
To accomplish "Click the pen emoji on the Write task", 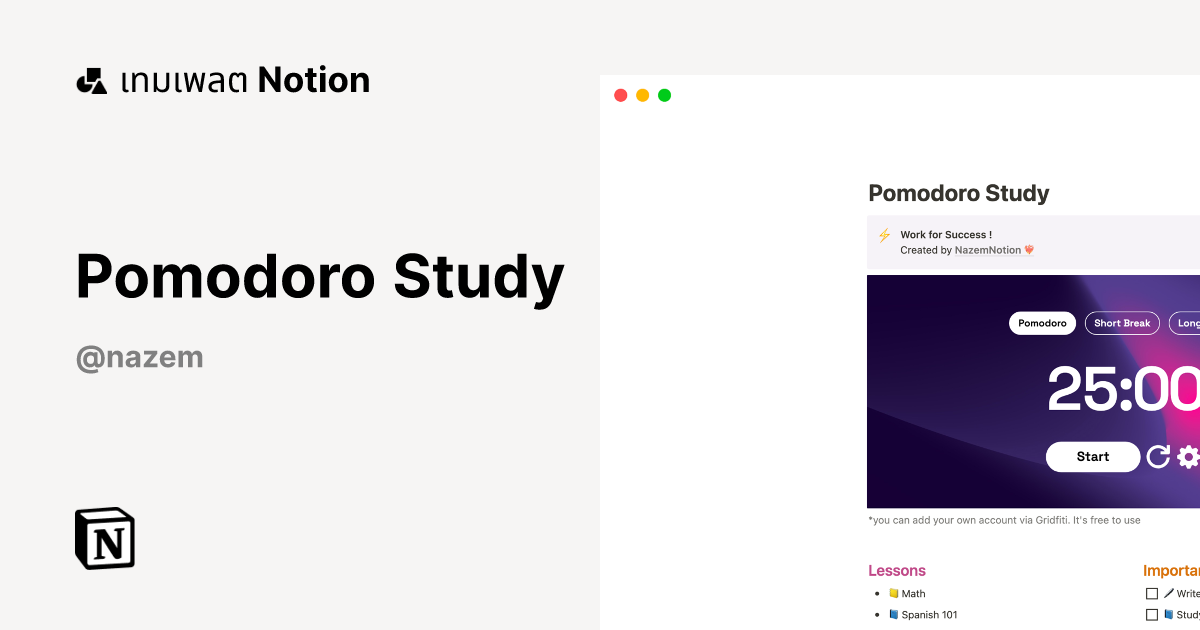I will point(1170,593).
